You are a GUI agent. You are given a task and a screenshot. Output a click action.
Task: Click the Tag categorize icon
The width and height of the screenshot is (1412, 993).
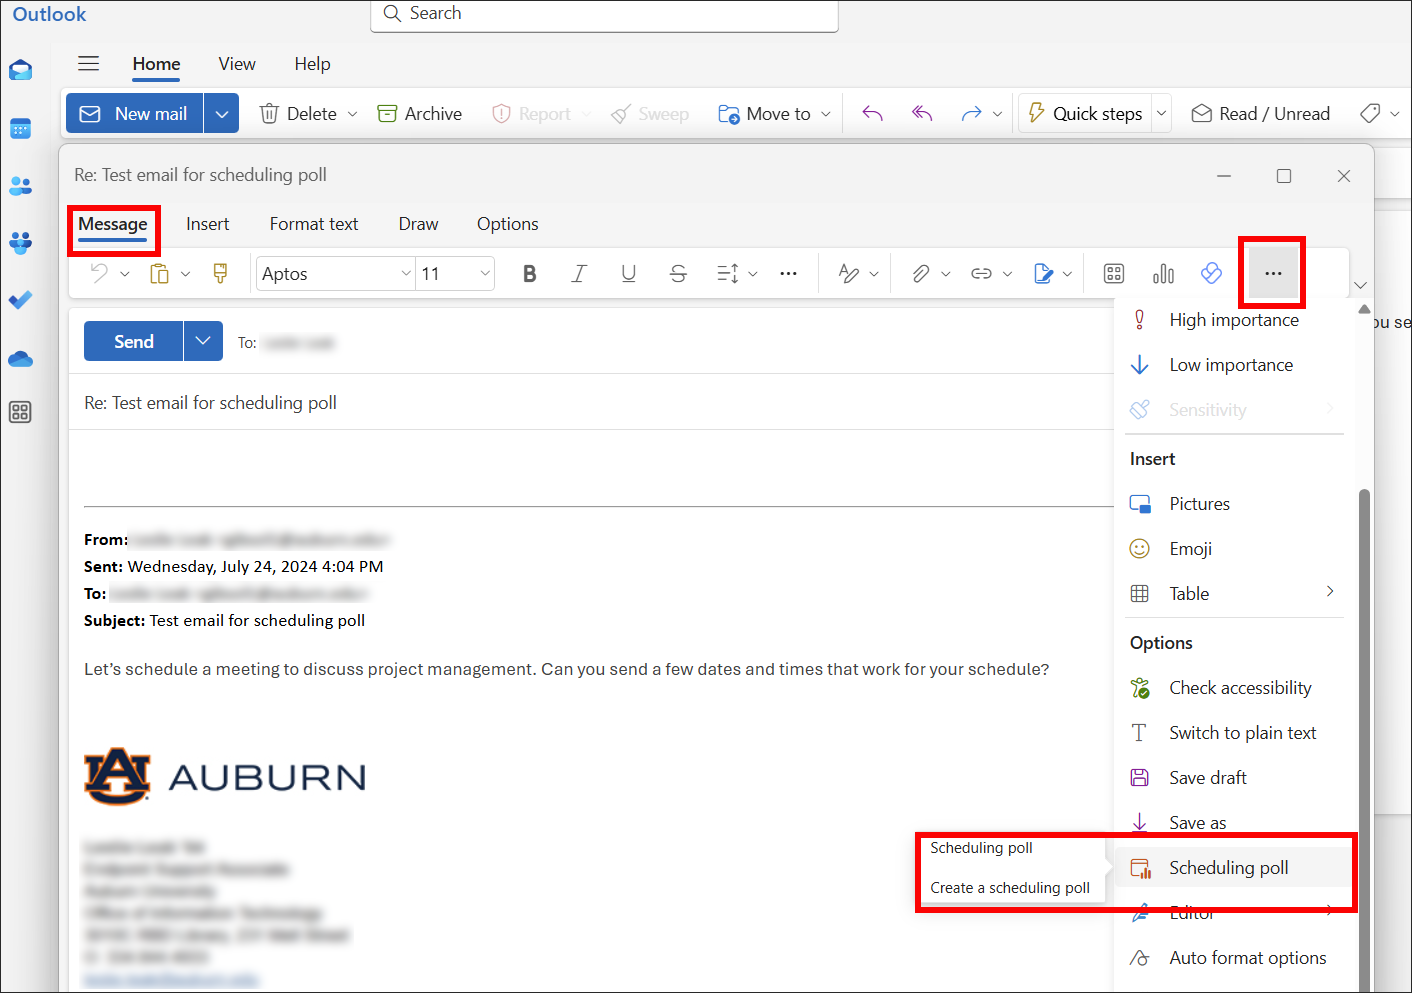tap(1370, 114)
